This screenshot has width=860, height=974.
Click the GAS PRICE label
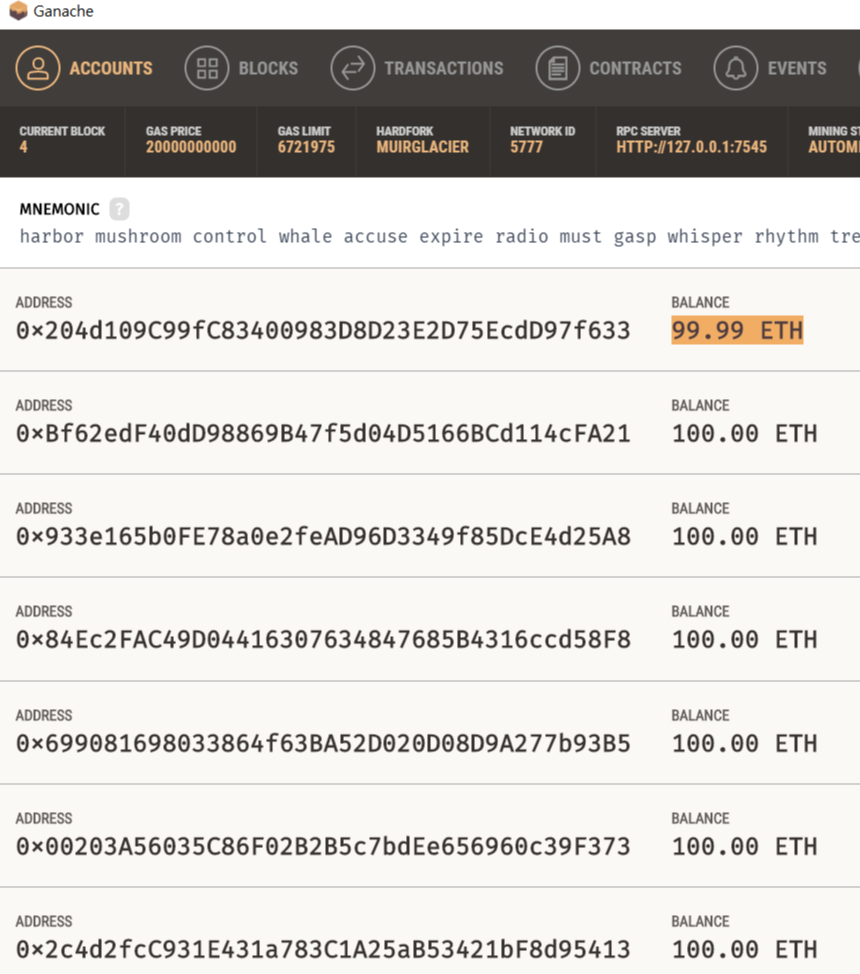[173, 131]
